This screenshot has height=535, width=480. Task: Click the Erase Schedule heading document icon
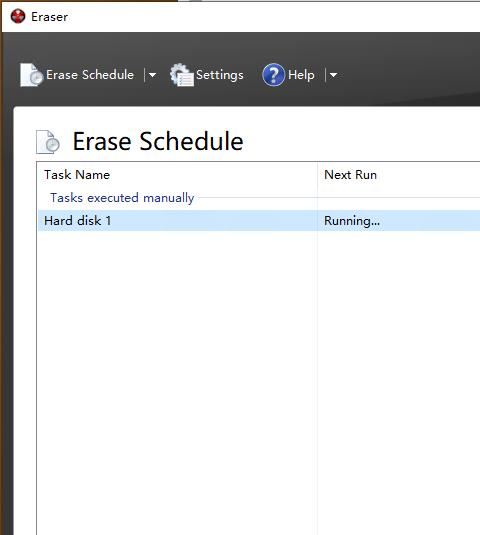point(48,142)
